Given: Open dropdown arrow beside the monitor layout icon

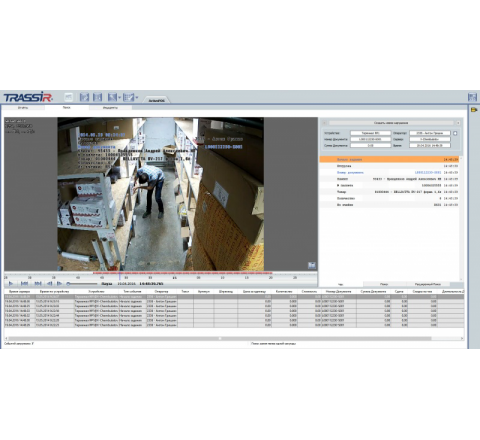Looking at the screenshot, I should 119,97.
